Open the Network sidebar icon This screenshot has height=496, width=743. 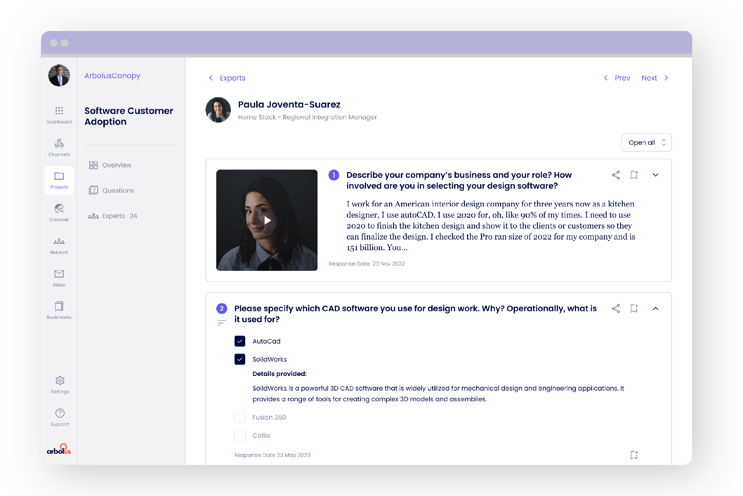click(x=59, y=242)
